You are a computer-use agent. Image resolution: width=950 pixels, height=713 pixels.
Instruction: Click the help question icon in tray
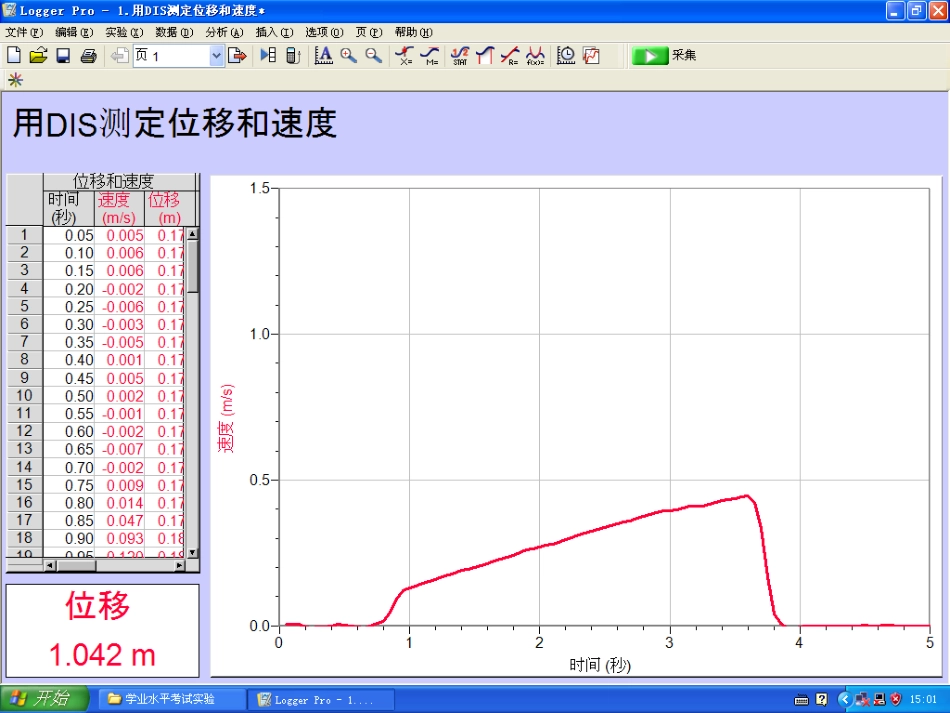[x=822, y=700]
